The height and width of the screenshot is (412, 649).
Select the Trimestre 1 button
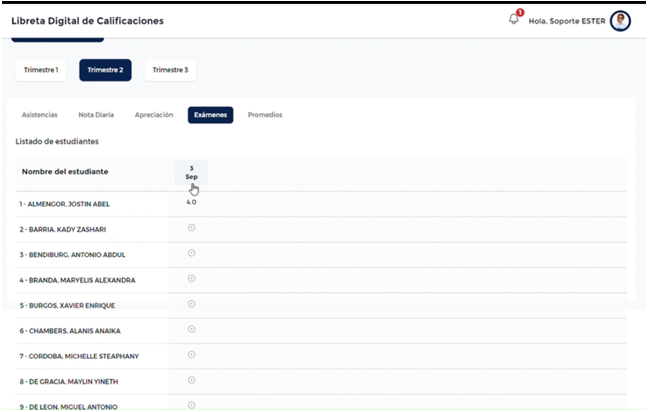pyautogui.click(x=41, y=70)
